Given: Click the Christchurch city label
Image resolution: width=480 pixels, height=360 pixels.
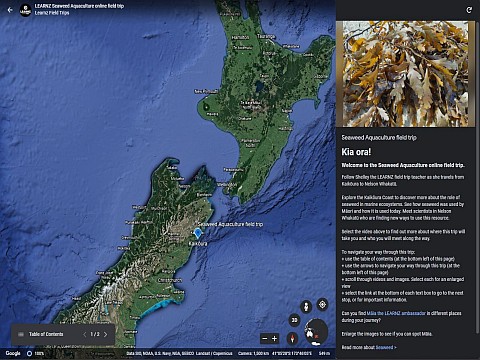Looking at the screenshot, I should coord(170,280).
